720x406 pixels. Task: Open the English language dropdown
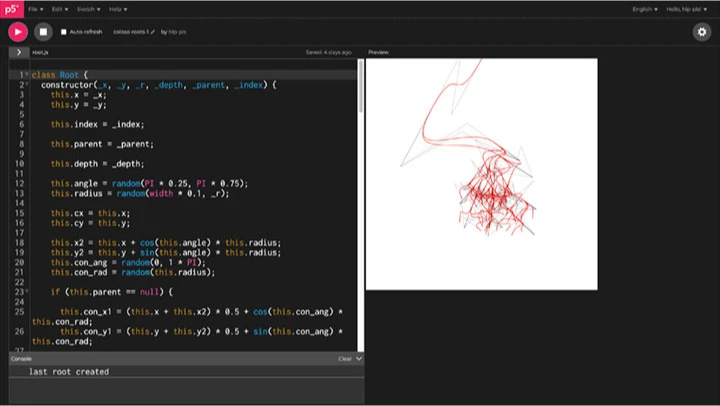point(645,9)
